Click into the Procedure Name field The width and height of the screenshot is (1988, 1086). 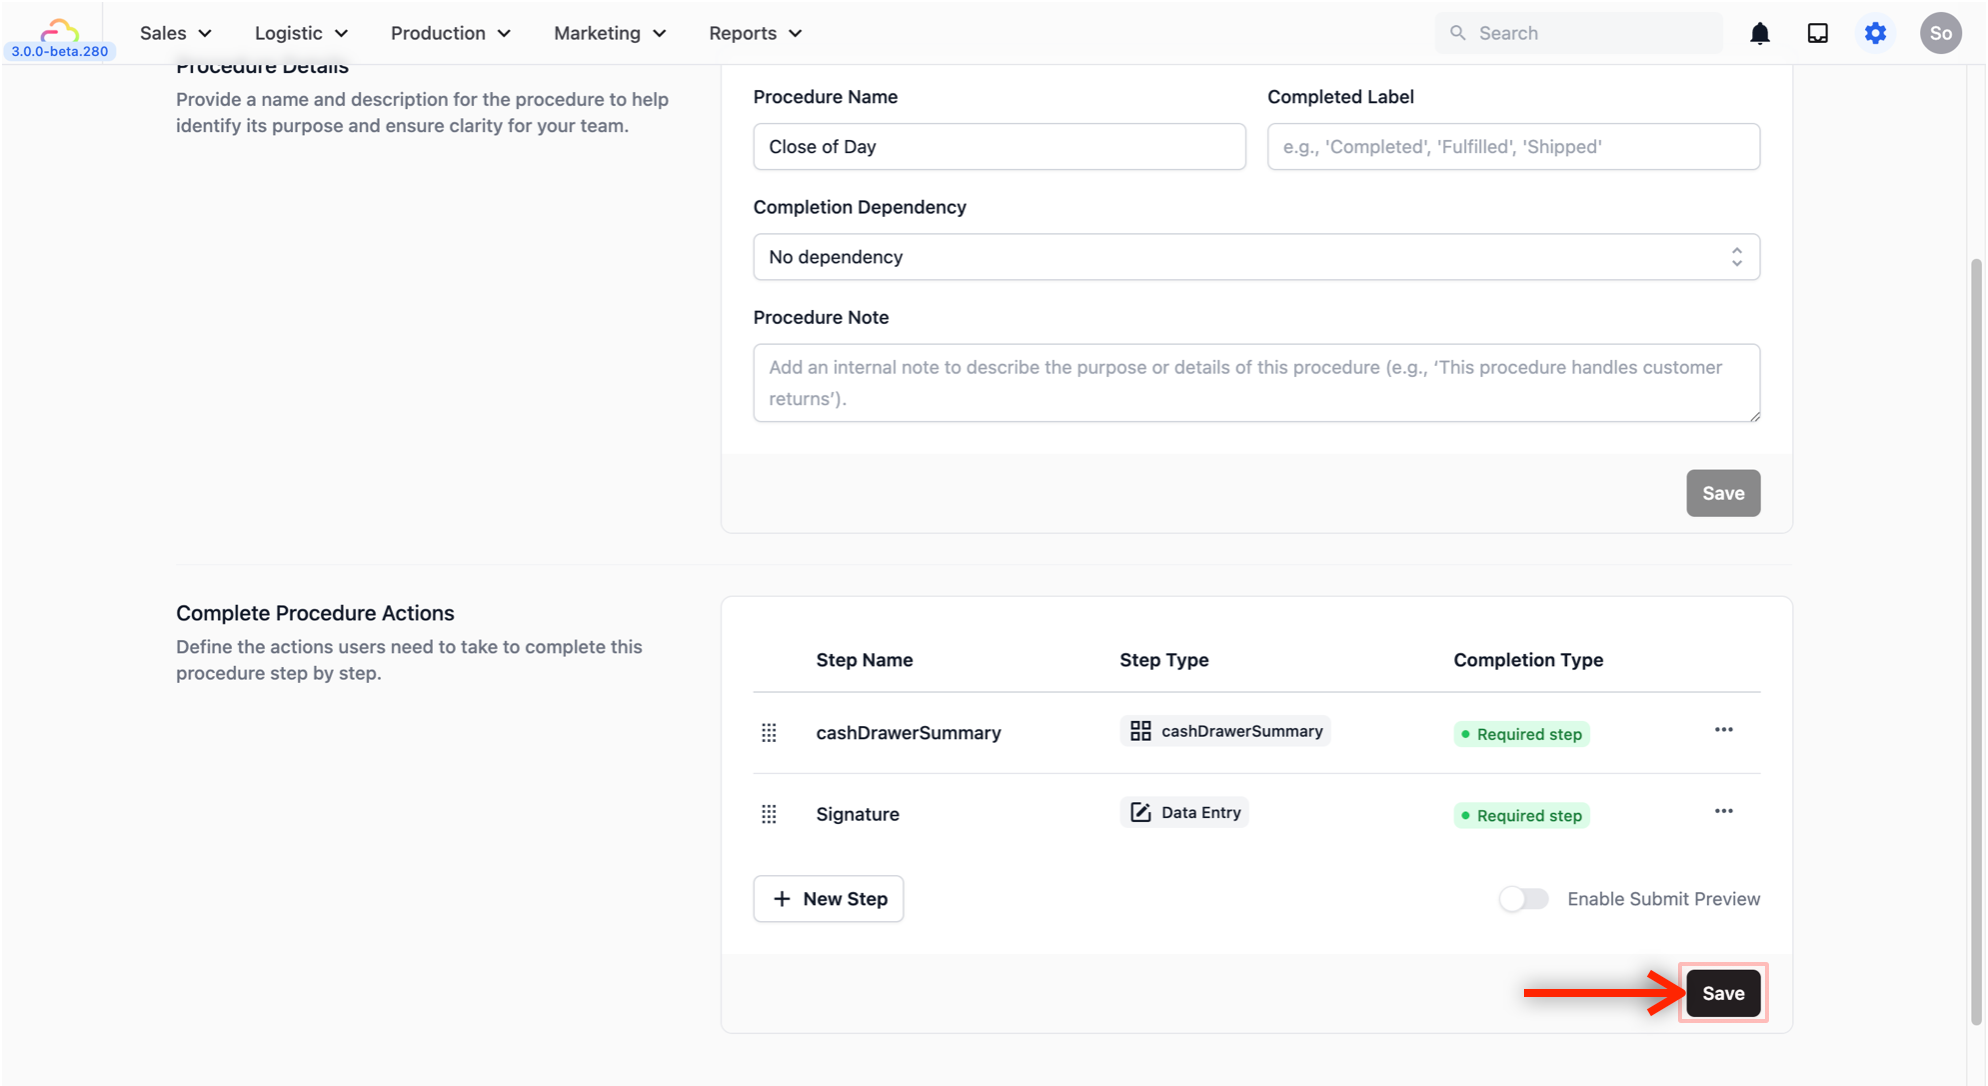coord(999,147)
